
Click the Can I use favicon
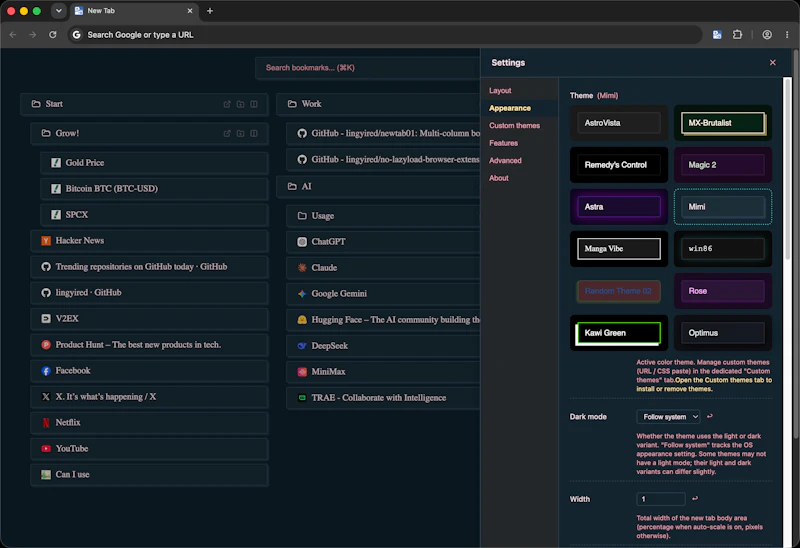pyautogui.click(x=46, y=475)
